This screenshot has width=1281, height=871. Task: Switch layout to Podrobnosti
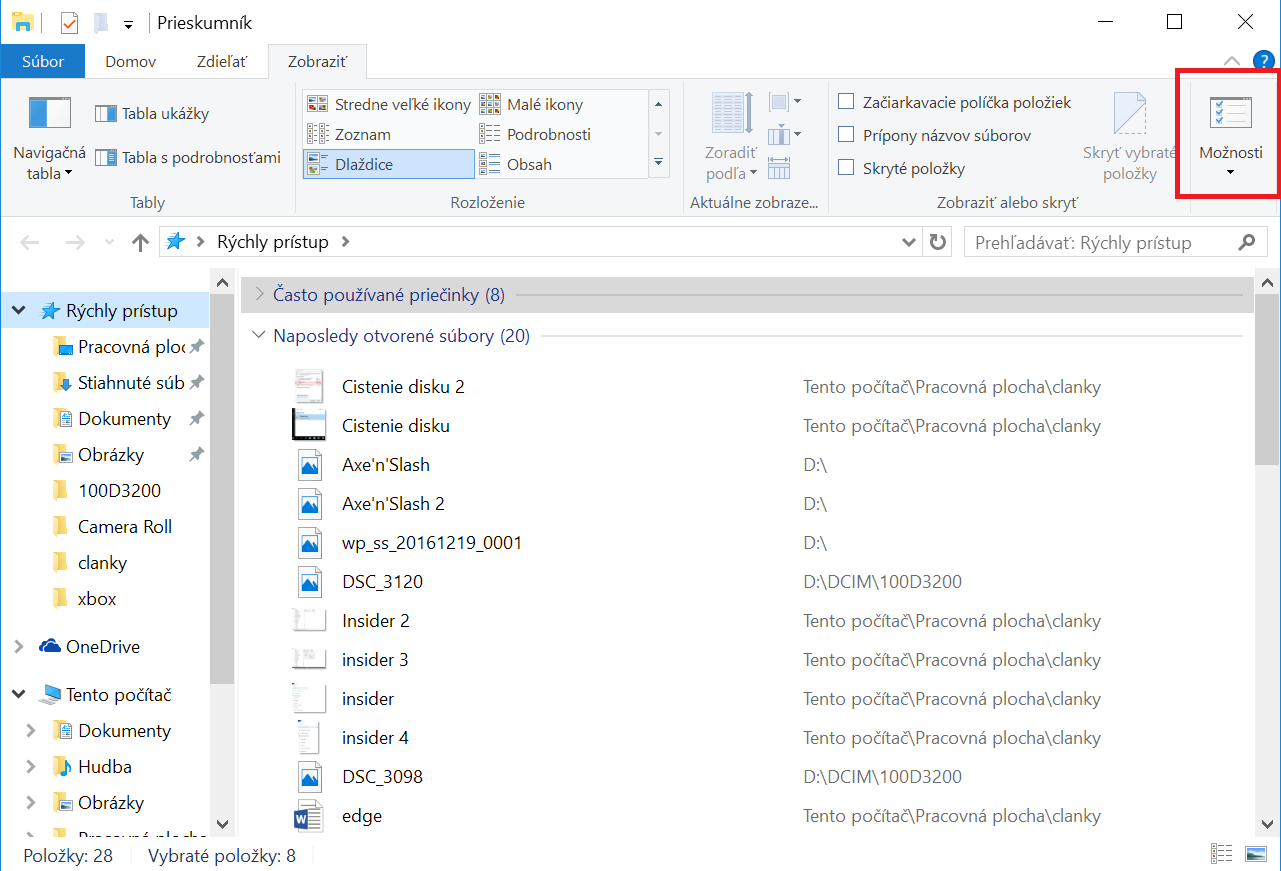coord(535,134)
